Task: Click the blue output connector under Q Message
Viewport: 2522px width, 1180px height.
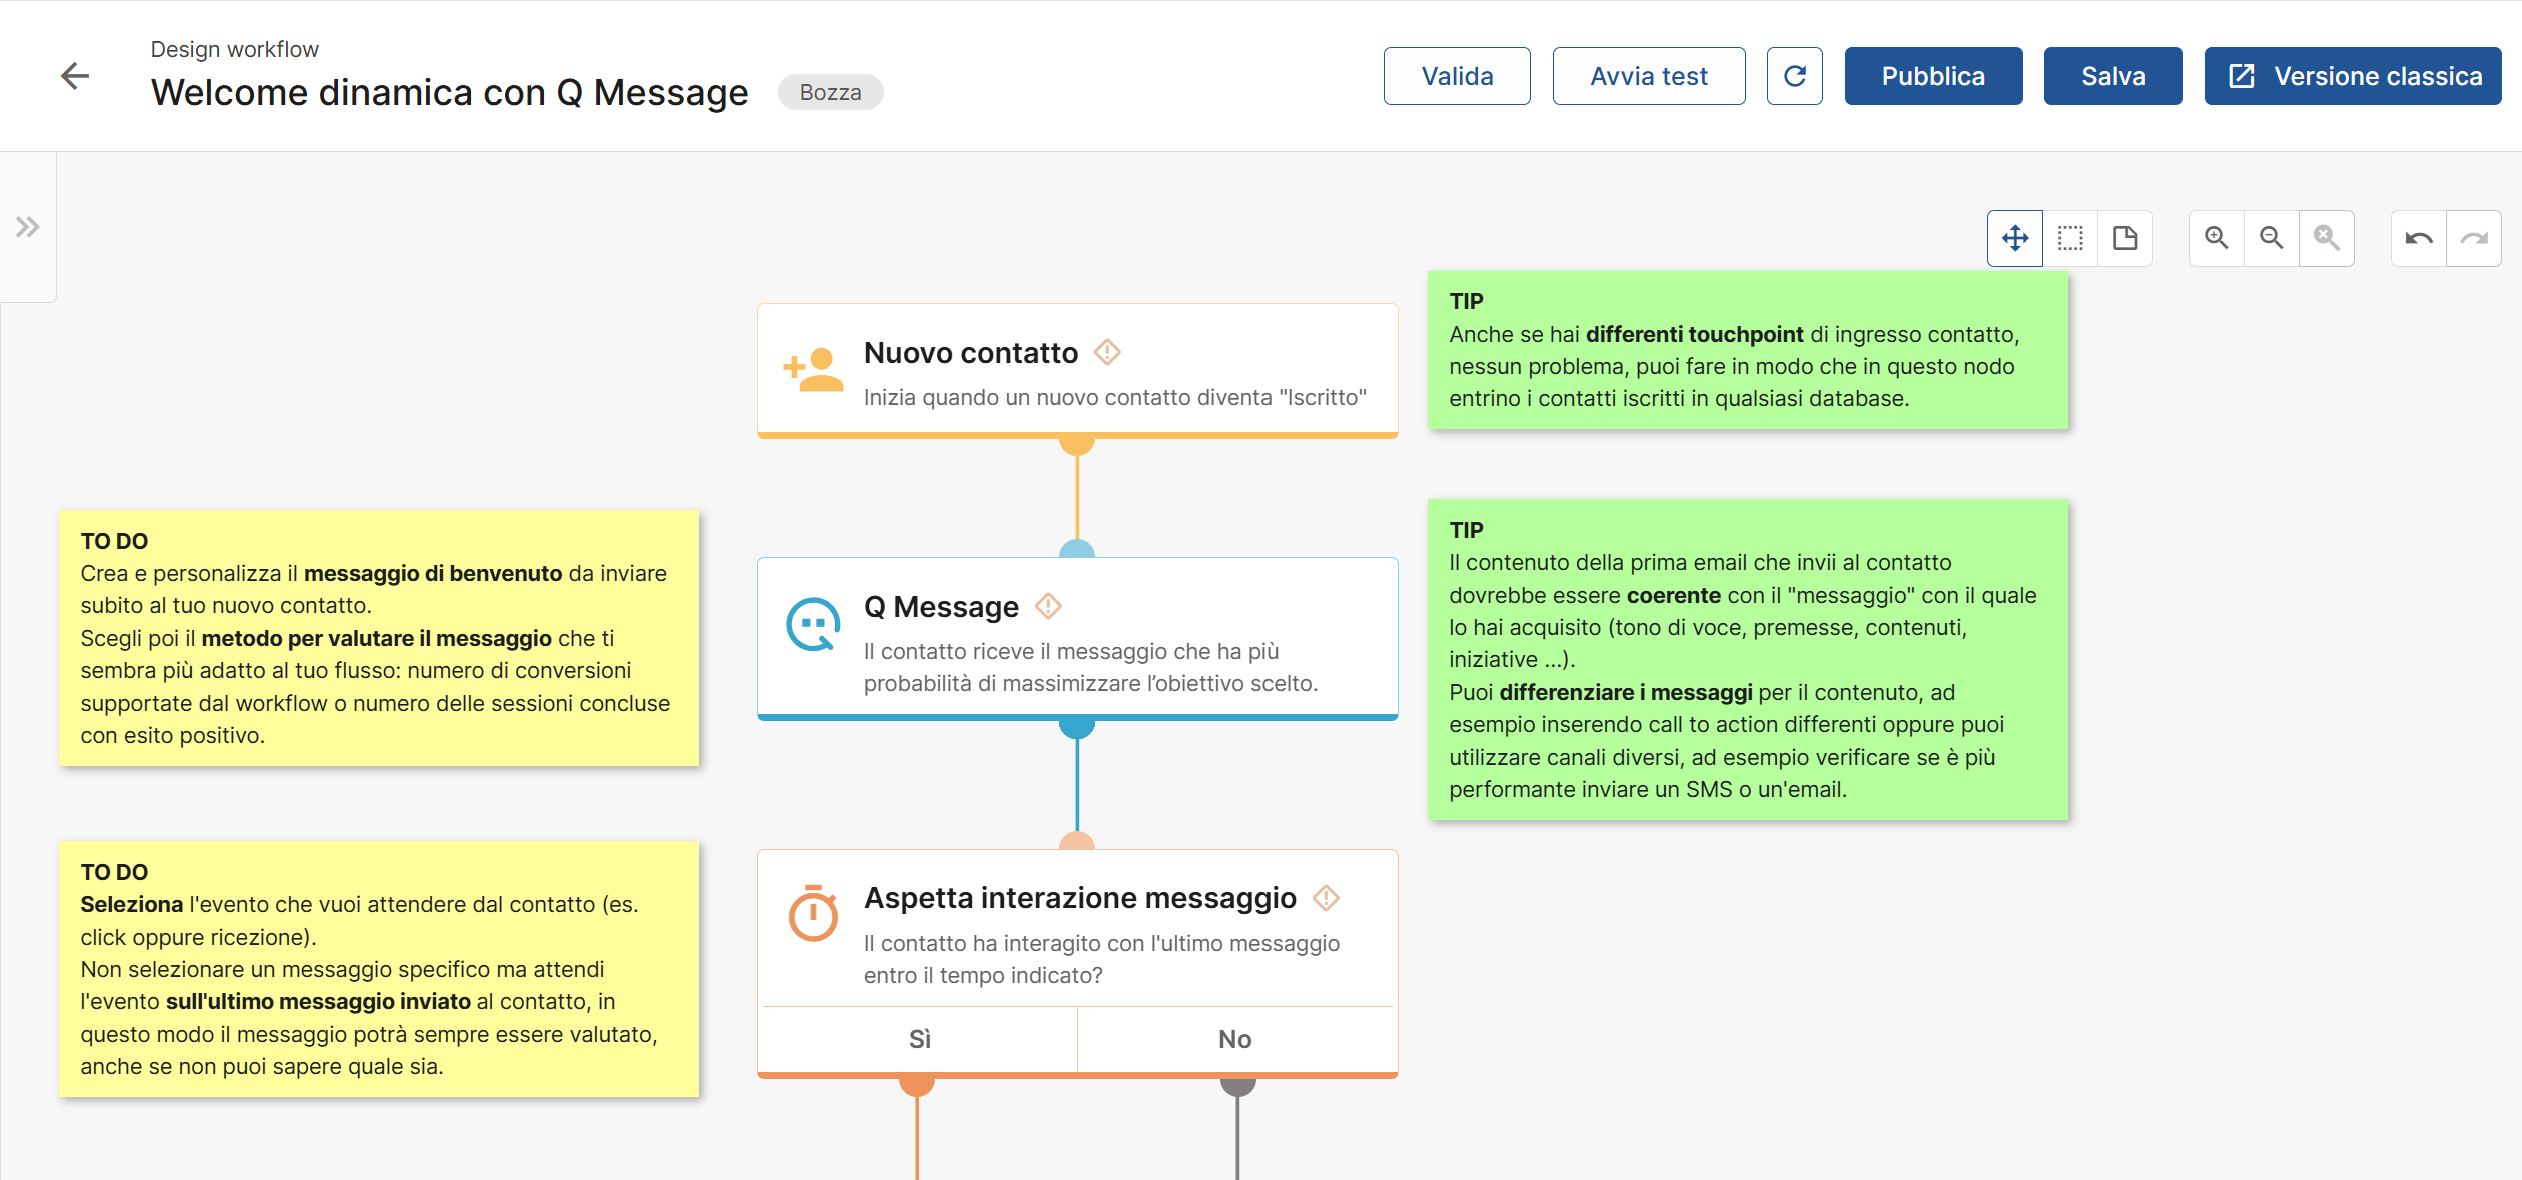Action: click(1077, 727)
